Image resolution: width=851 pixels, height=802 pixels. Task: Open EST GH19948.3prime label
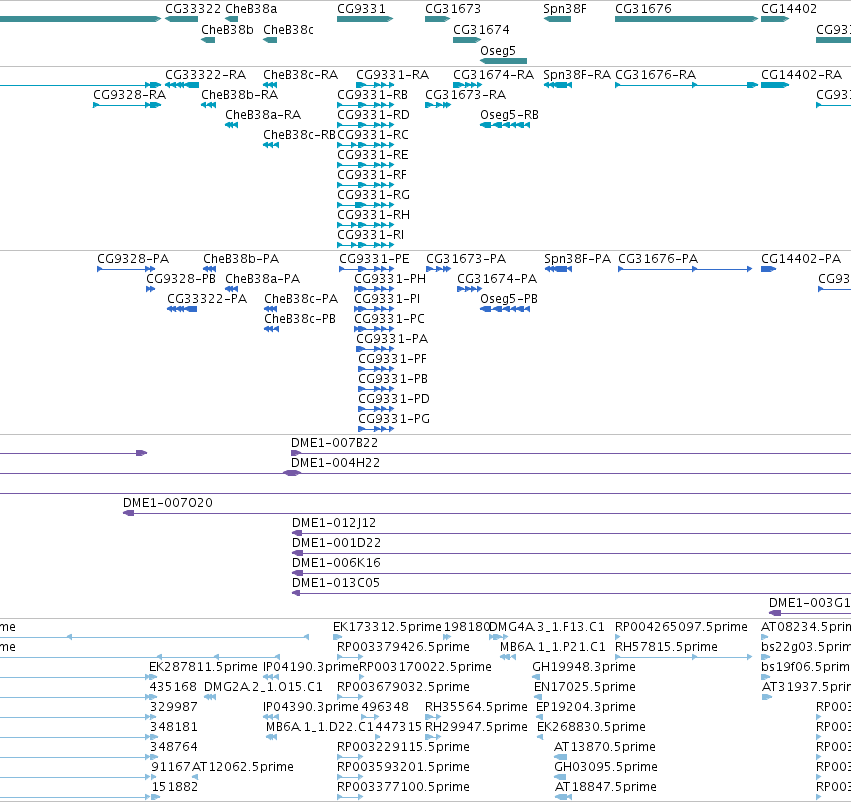(x=583, y=667)
